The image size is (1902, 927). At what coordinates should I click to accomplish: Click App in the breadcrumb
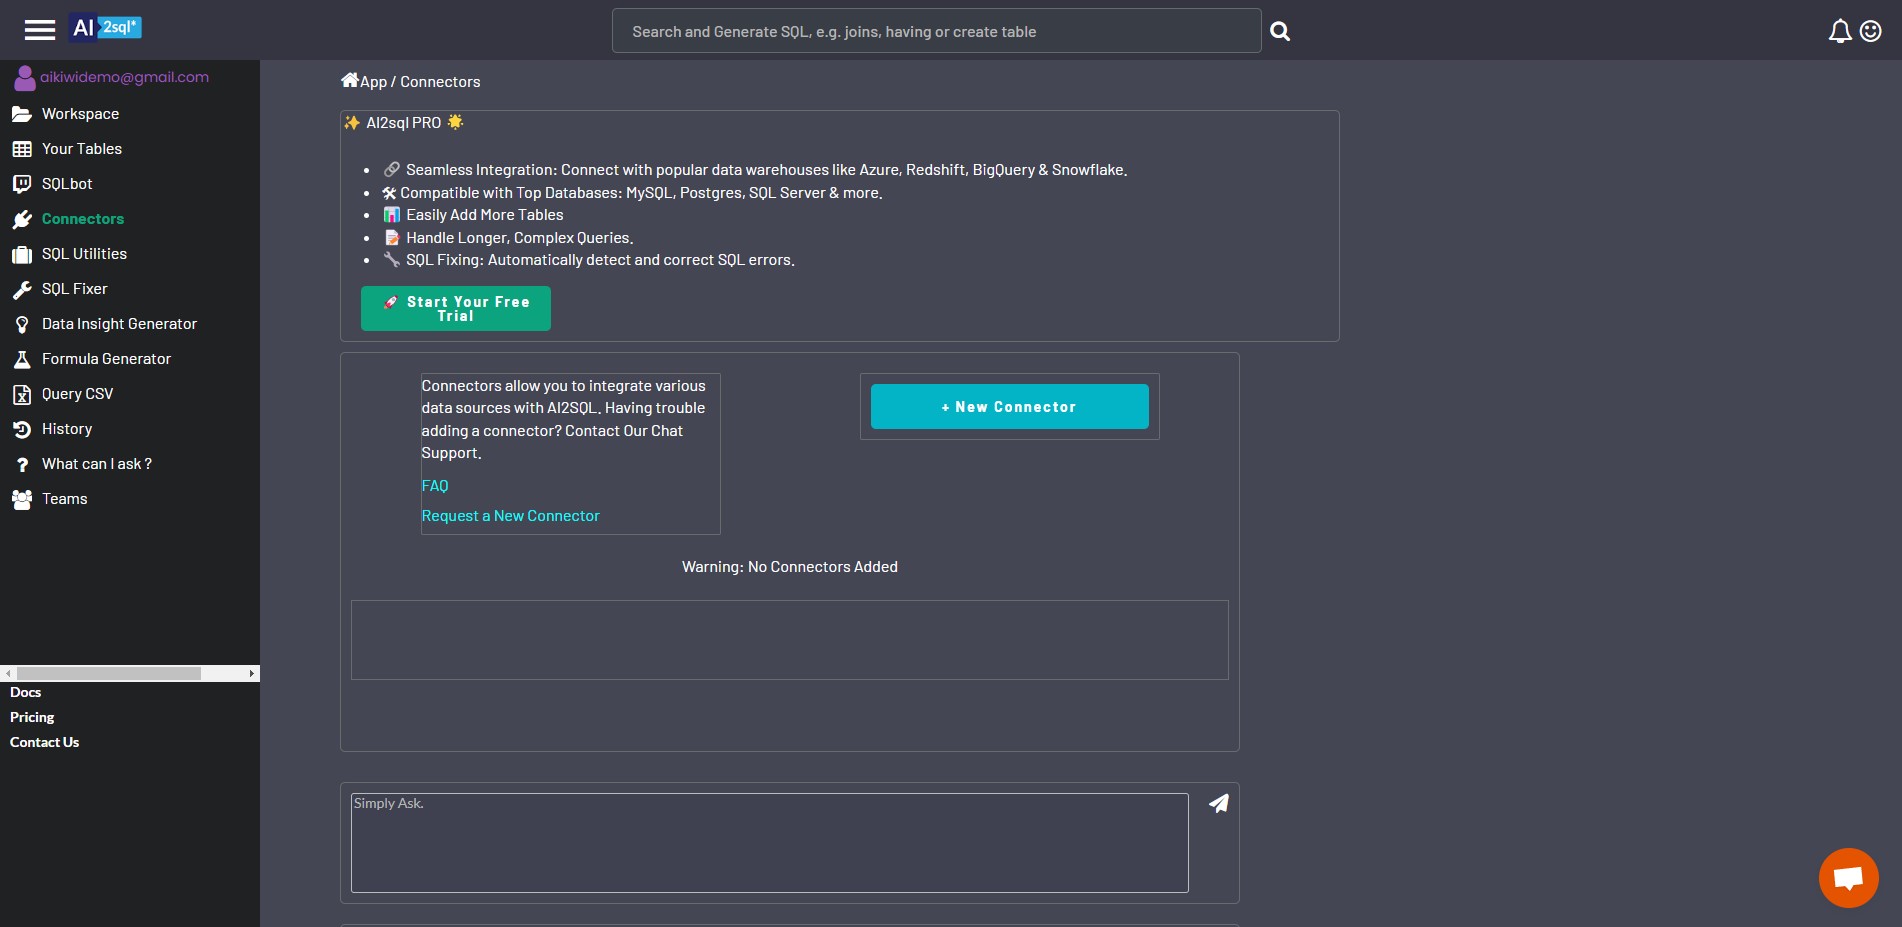pyautogui.click(x=373, y=82)
